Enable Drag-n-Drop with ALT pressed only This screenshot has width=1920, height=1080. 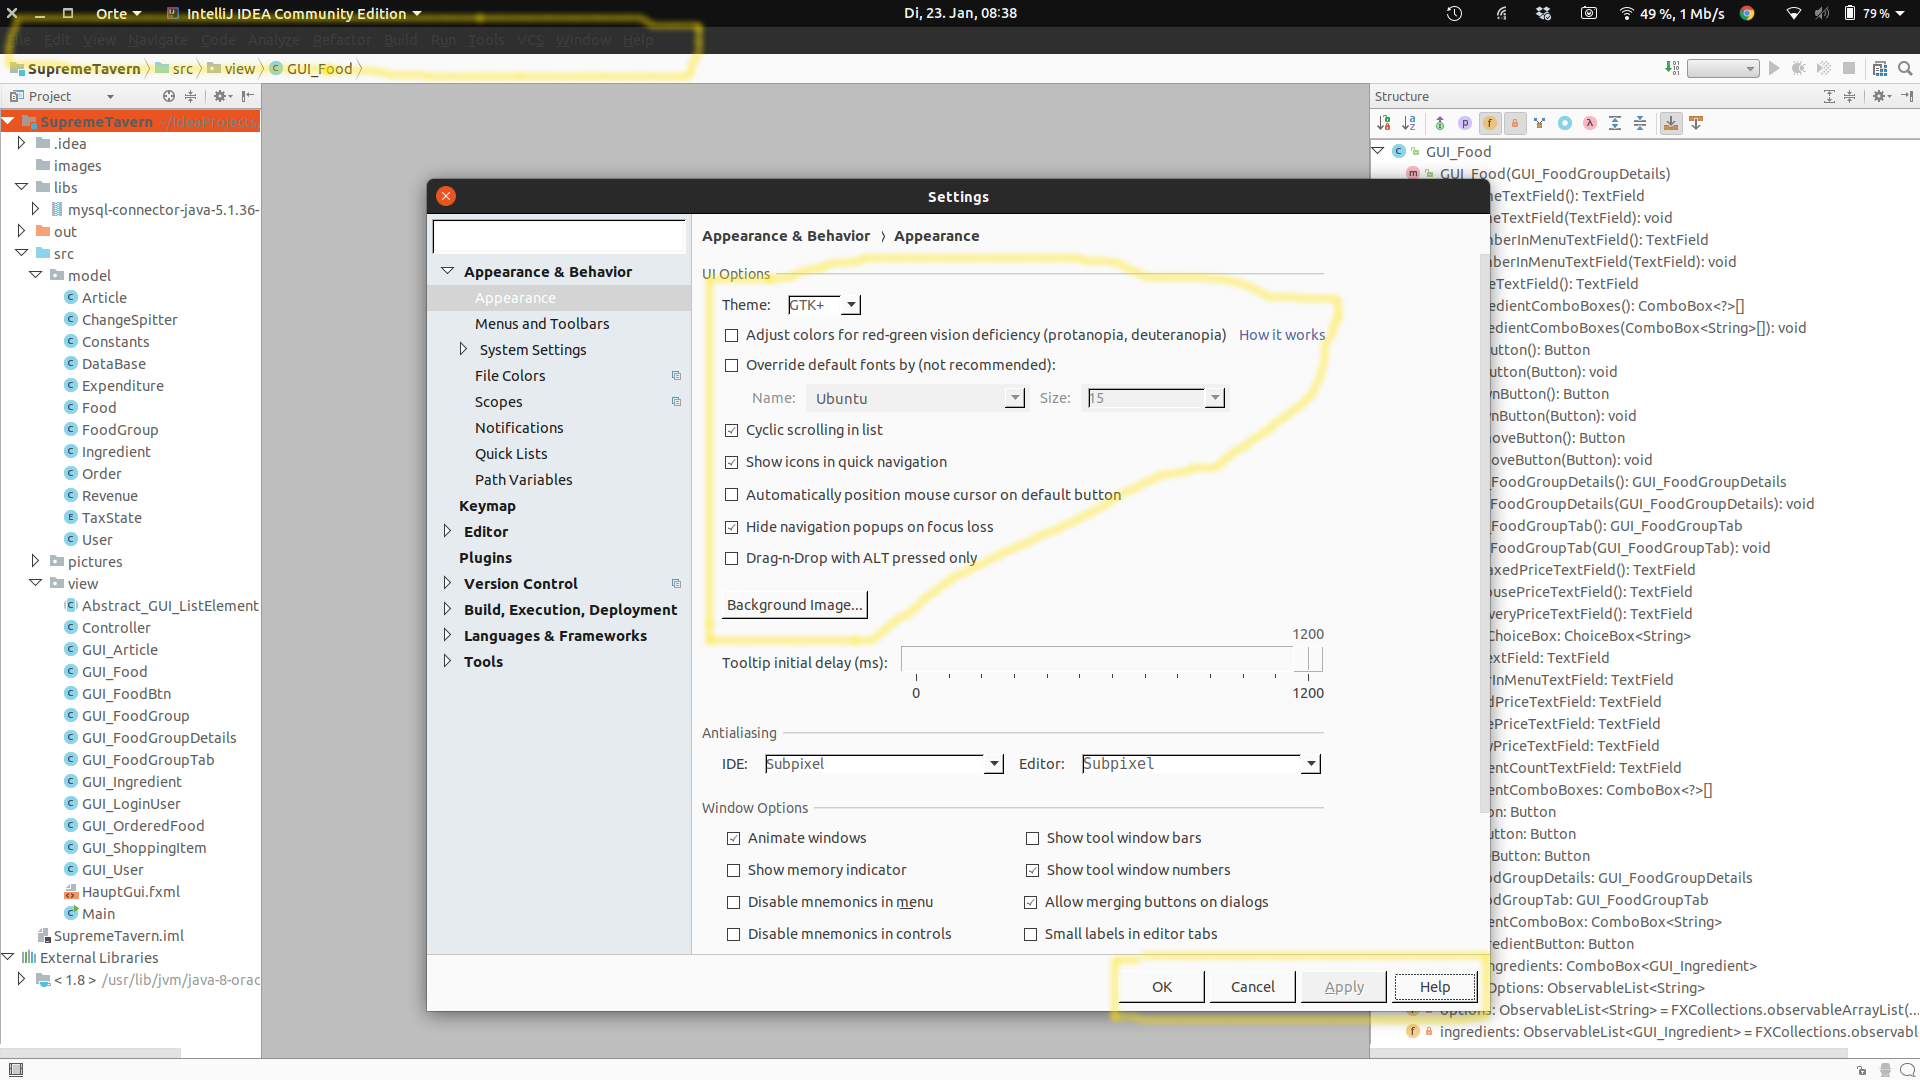pyautogui.click(x=732, y=558)
